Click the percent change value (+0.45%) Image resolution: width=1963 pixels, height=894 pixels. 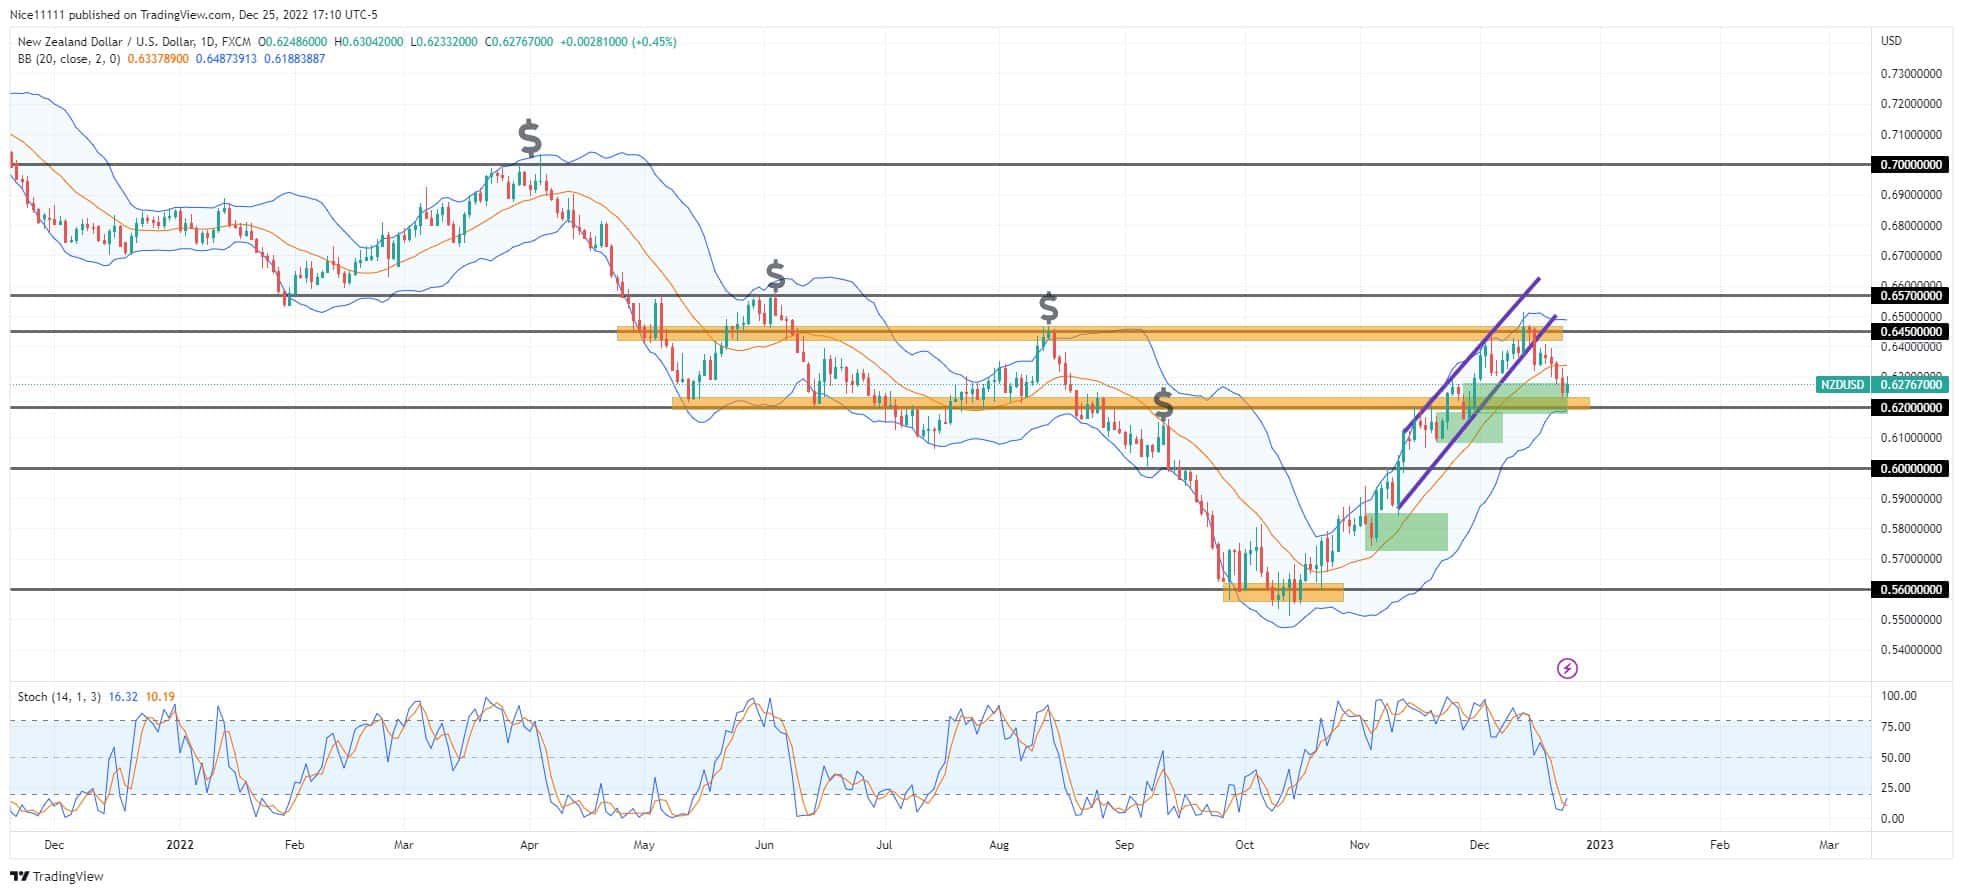click(653, 42)
